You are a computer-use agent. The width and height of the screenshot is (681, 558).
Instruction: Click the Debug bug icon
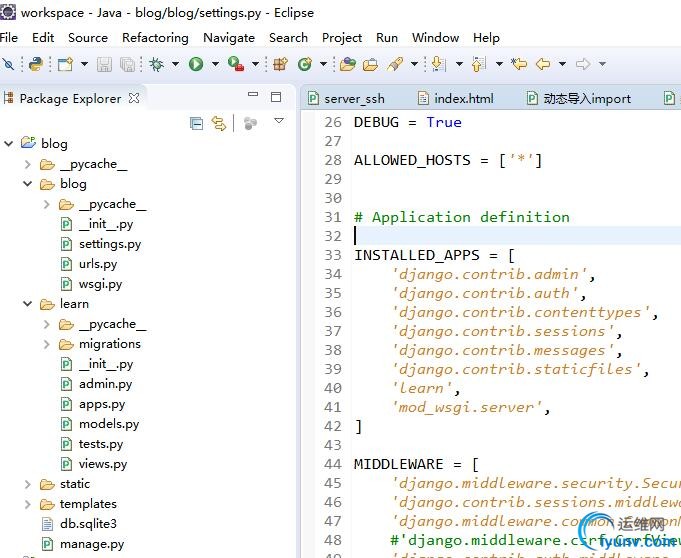pyautogui.click(x=157, y=64)
